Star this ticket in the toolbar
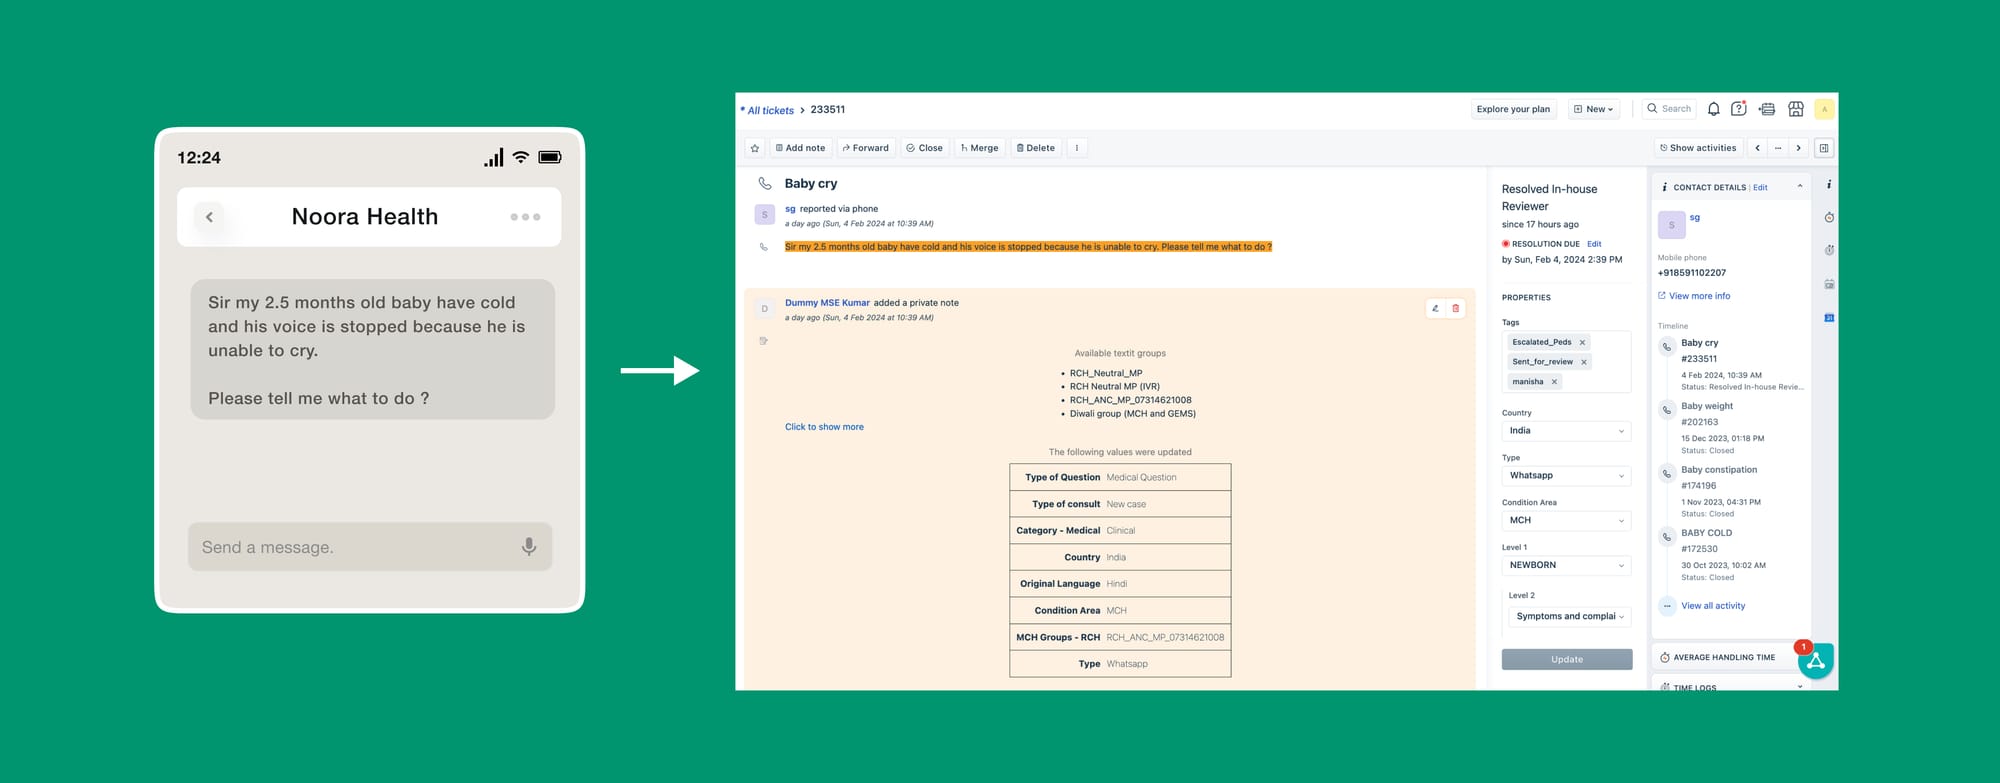The width and height of the screenshot is (2000, 783). [x=755, y=148]
